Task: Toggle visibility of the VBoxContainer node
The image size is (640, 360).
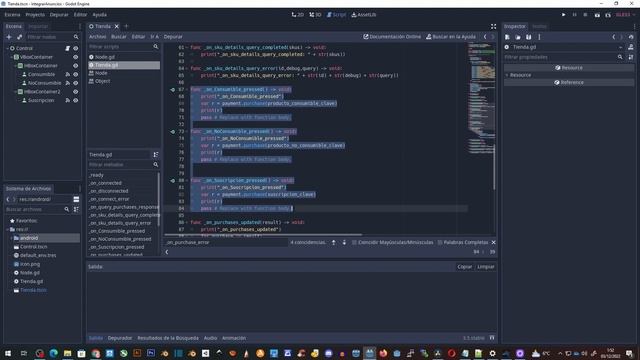Action: (x=76, y=57)
